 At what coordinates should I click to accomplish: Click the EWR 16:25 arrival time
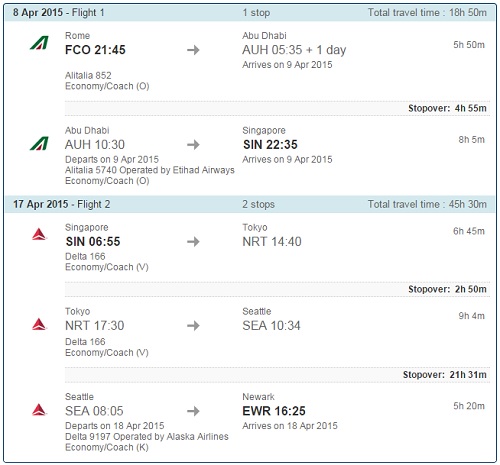pyautogui.click(x=274, y=411)
